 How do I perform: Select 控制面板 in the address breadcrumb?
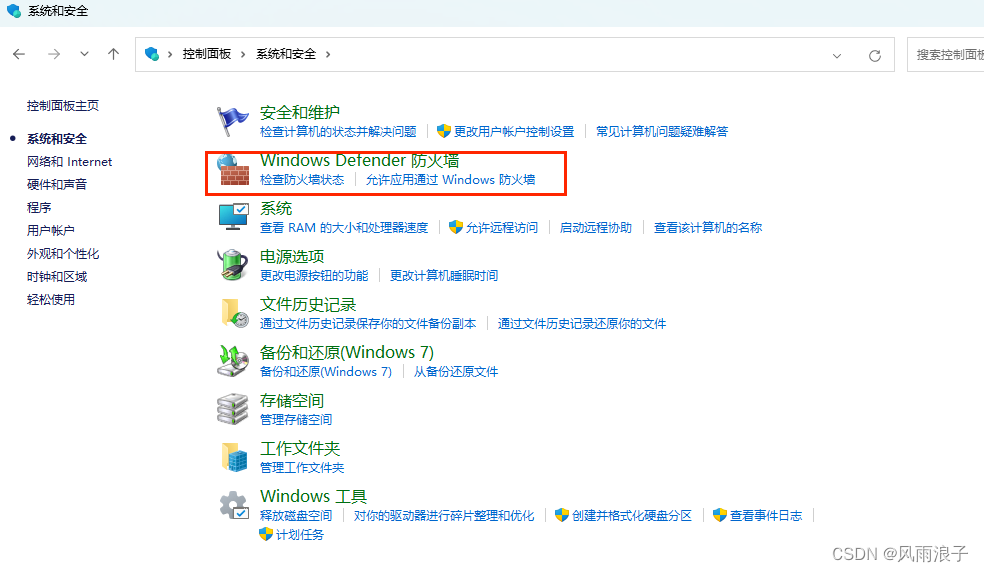pos(206,54)
